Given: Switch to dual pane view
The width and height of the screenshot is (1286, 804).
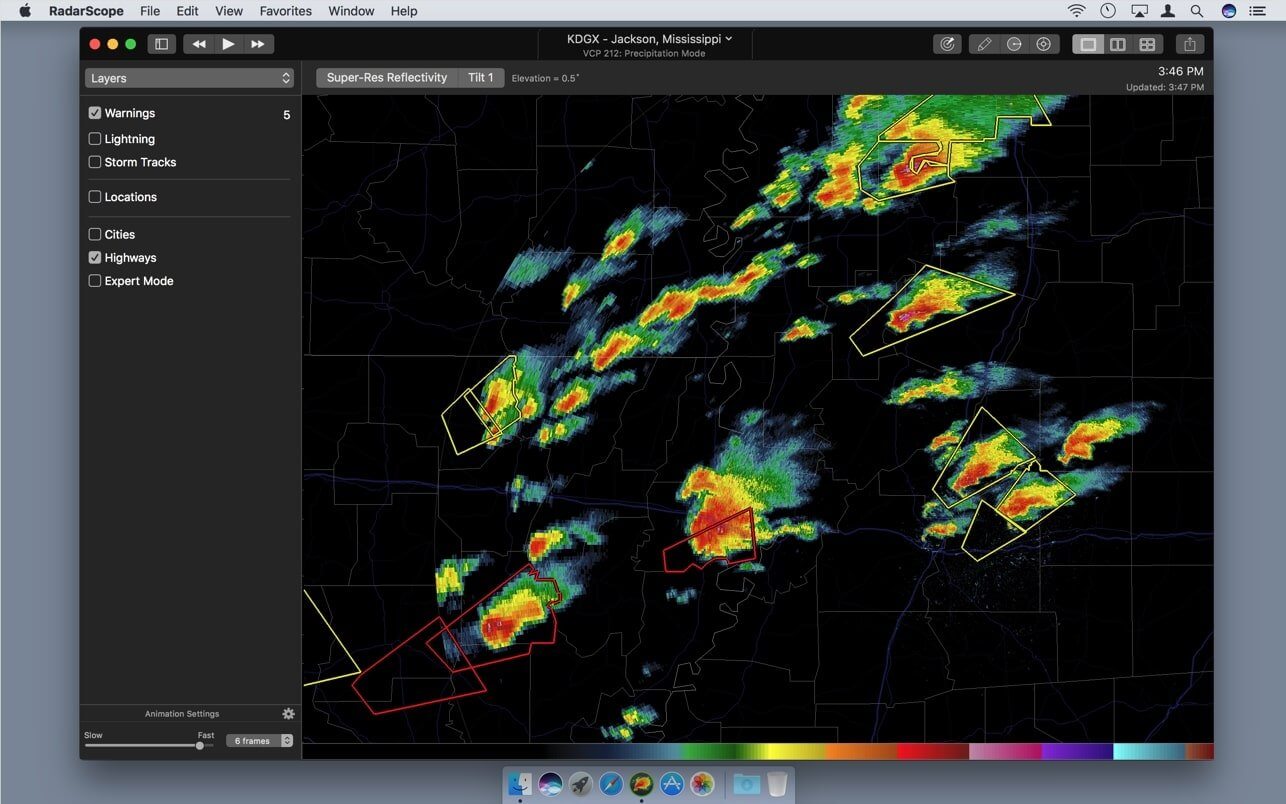Looking at the screenshot, I should tap(1117, 44).
